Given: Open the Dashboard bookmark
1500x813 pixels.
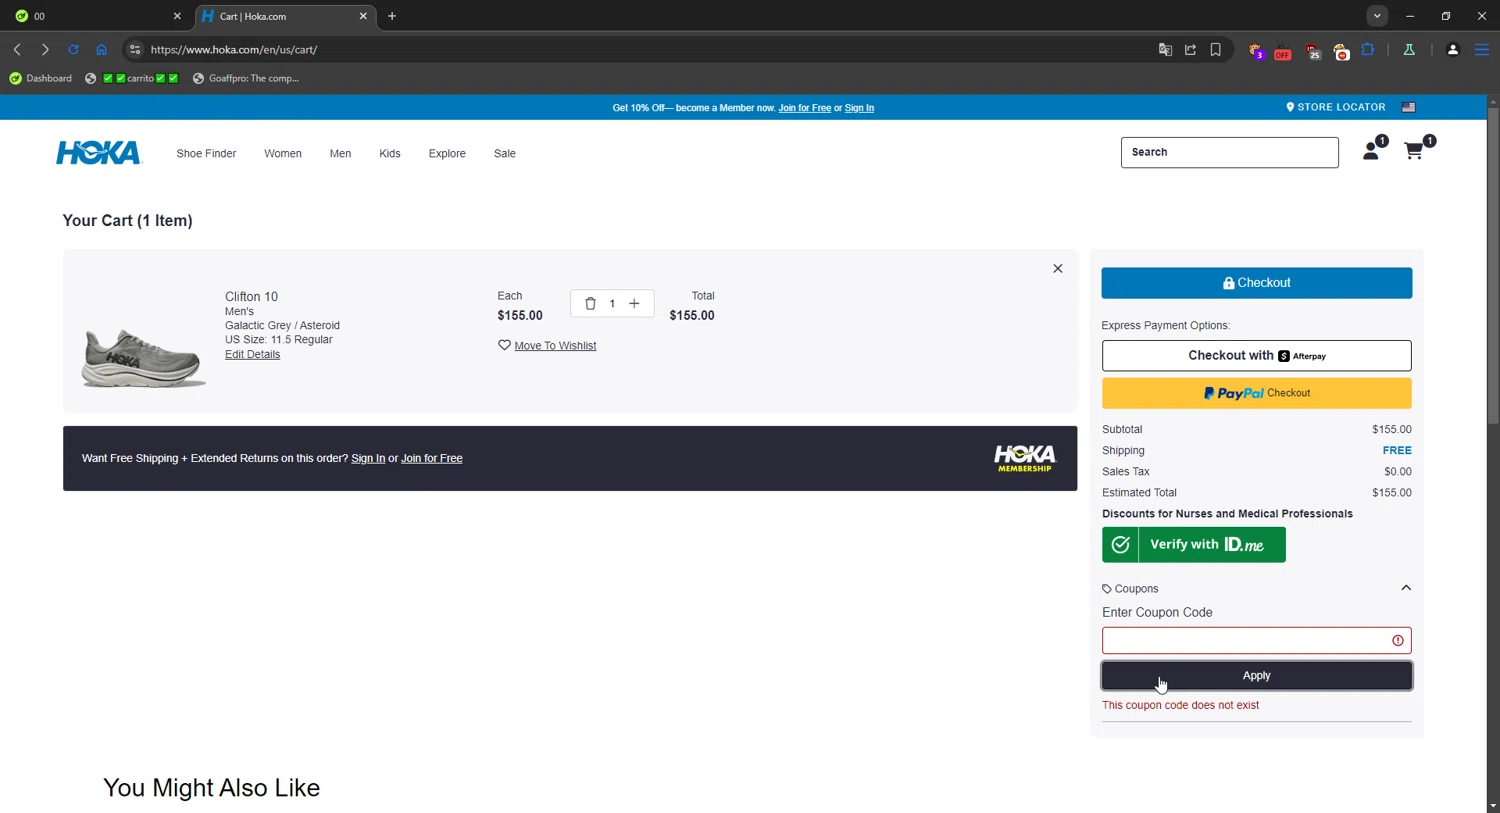Looking at the screenshot, I should pos(41,78).
